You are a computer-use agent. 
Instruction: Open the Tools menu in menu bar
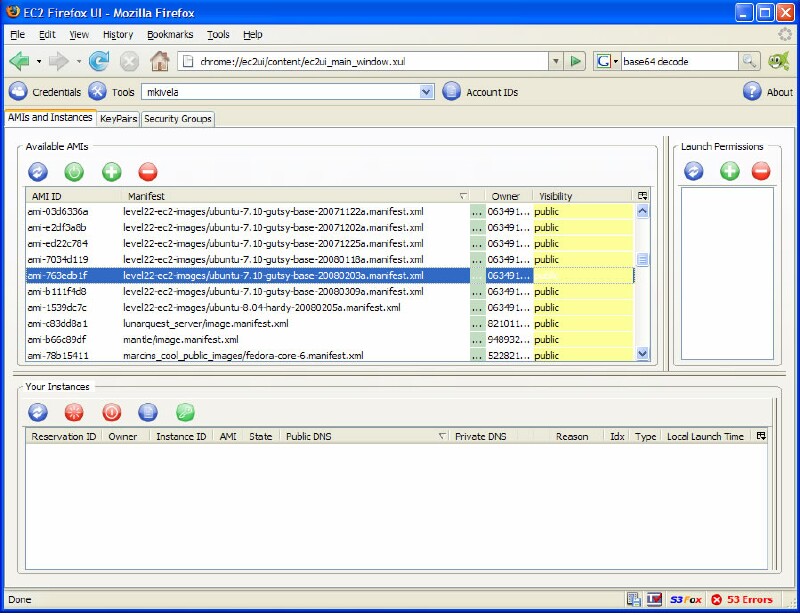tap(218, 35)
